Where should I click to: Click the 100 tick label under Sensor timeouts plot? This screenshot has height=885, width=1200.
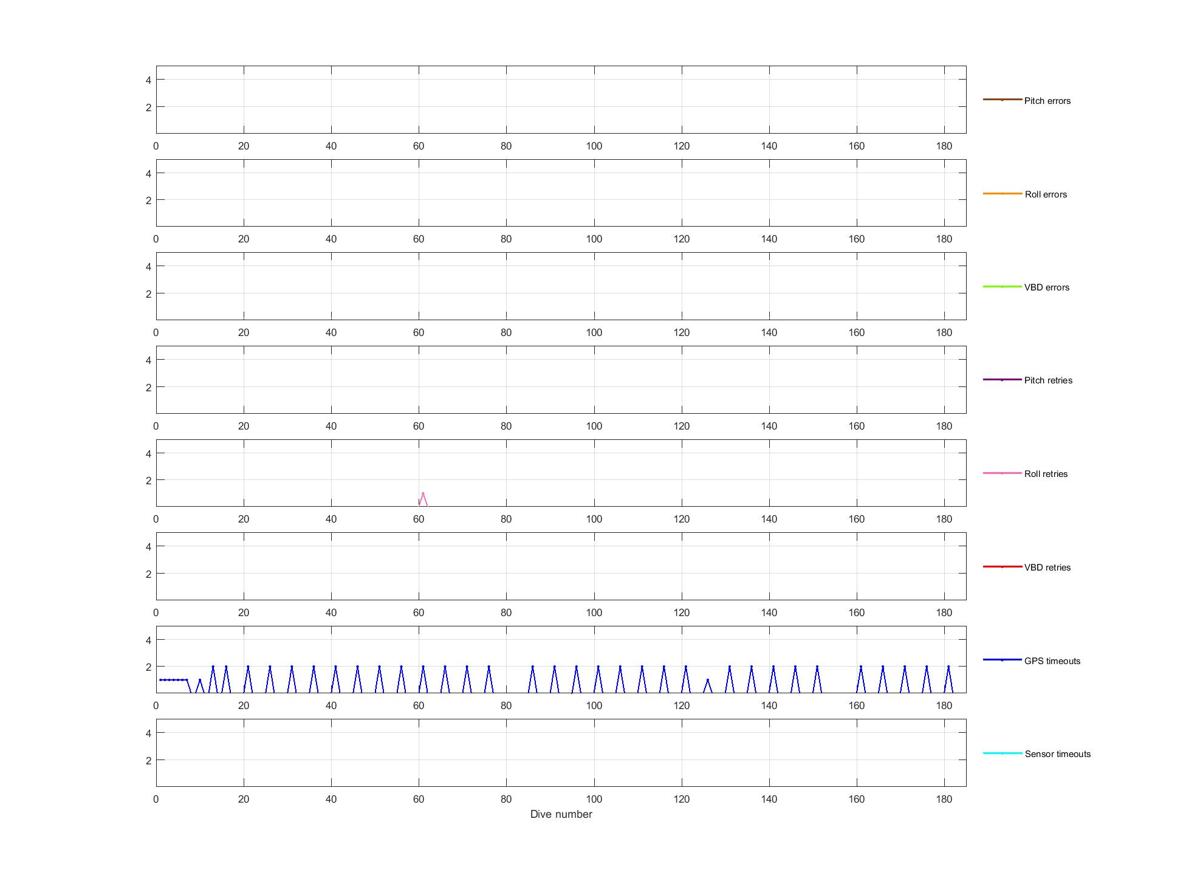(594, 799)
